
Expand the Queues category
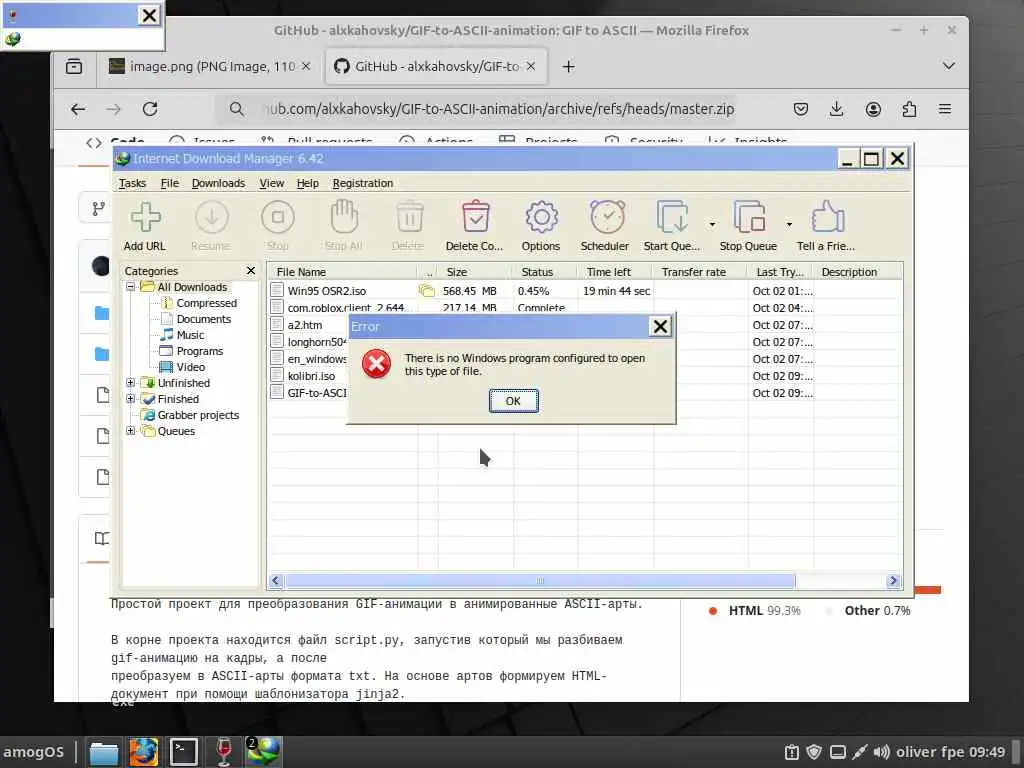131,430
